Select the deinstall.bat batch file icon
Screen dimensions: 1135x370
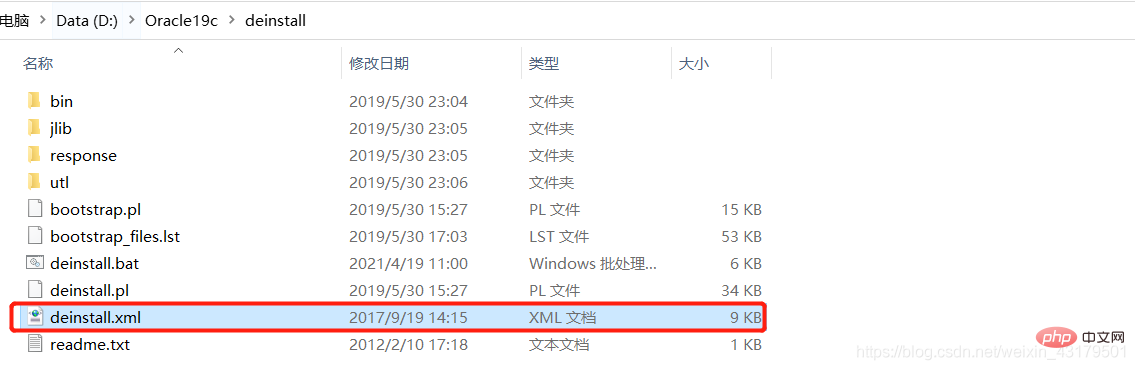click(x=35, y=264)
